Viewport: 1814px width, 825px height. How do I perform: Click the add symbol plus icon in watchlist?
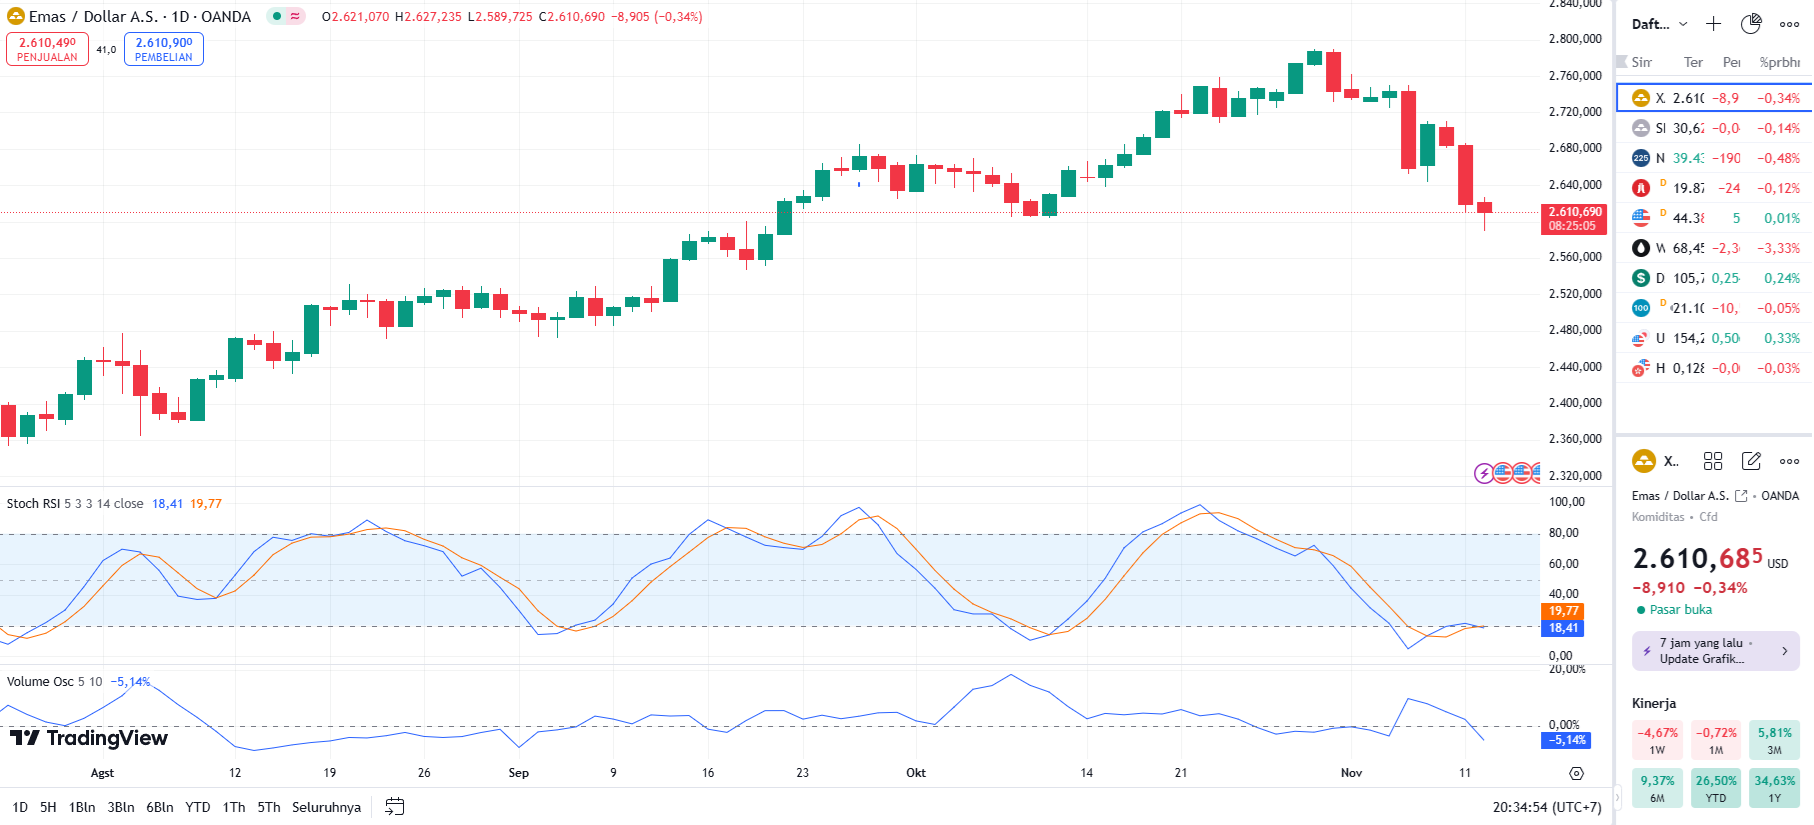pyautogui.click(x=1713, y=24)
